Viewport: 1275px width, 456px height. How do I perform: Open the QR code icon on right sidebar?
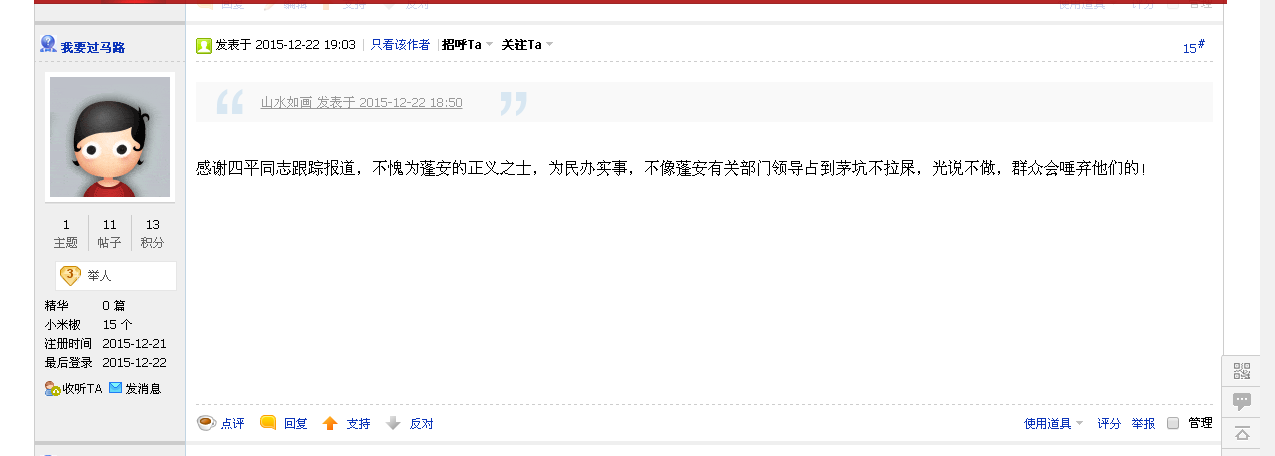point(1242,371)
